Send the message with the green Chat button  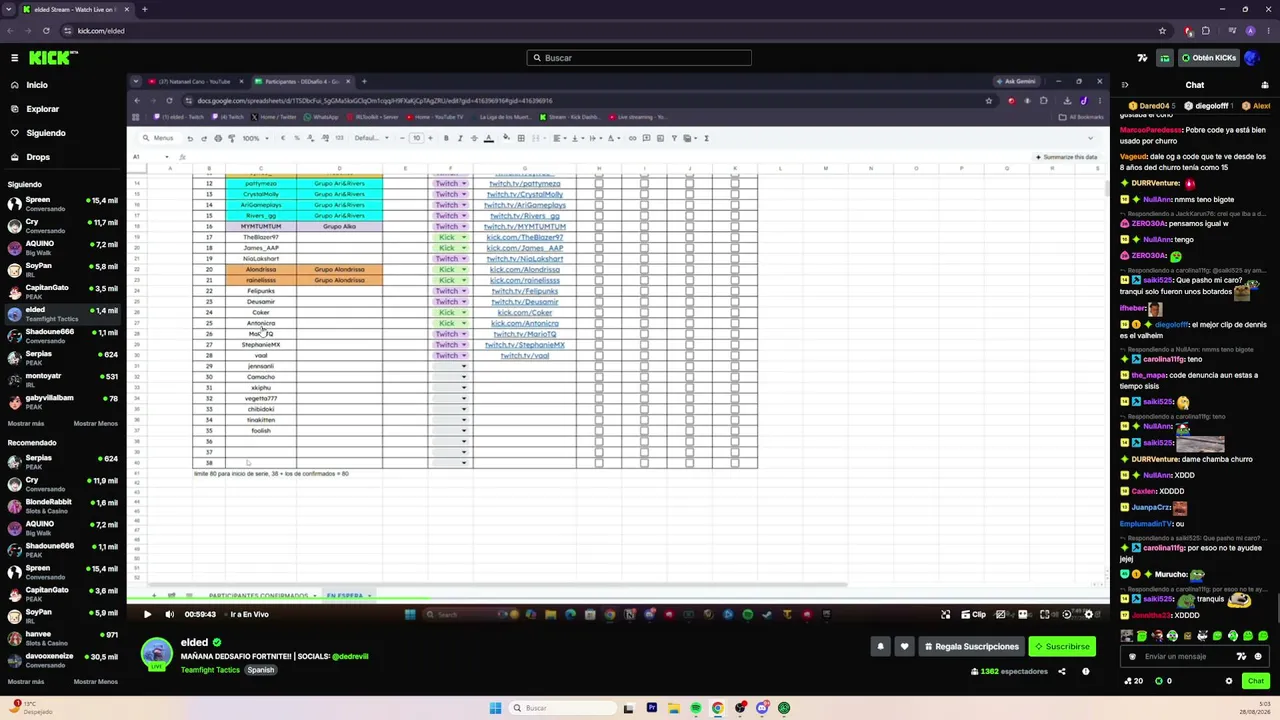coord(1256,681)
